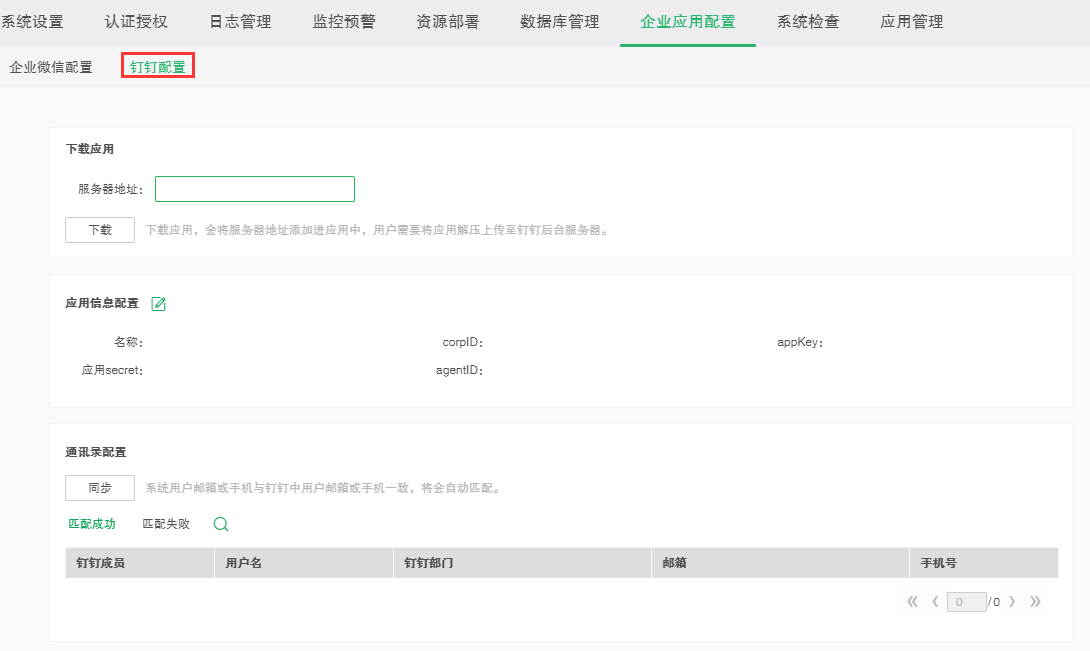The height and width of the screenshot is (651, 1090).
Task: Select the 监控预警 tab
Action: click(x=344, y=22)
